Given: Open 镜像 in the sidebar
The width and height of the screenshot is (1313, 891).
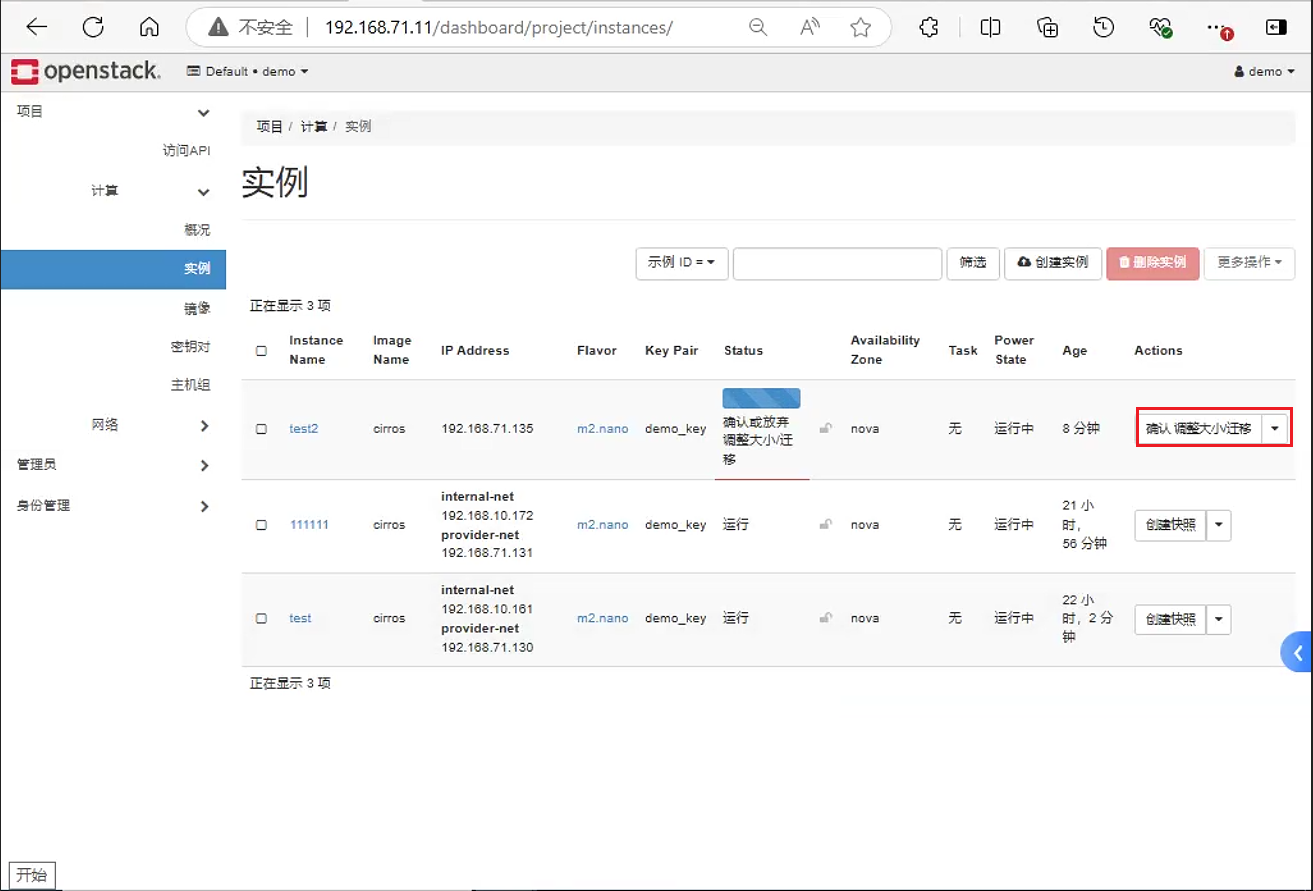Looking at the screenshot, I should point(197,308).
